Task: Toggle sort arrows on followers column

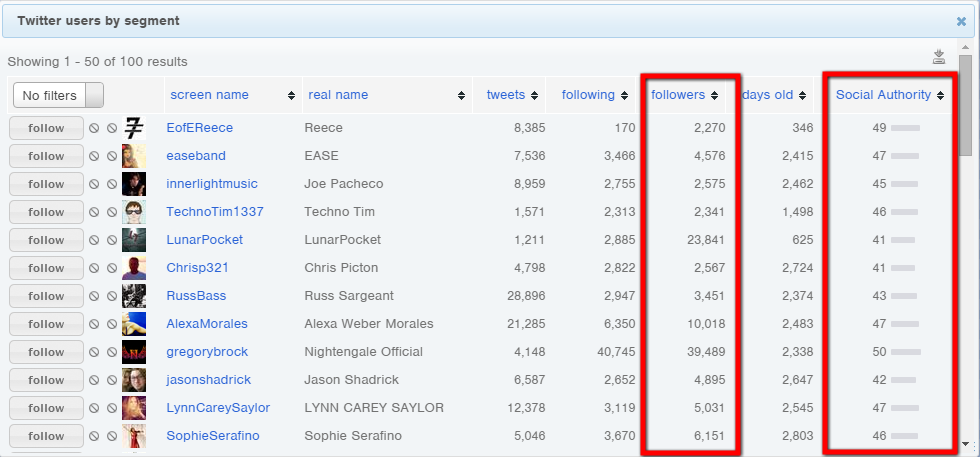Action: pyautogui.click(x=714, y=96)
